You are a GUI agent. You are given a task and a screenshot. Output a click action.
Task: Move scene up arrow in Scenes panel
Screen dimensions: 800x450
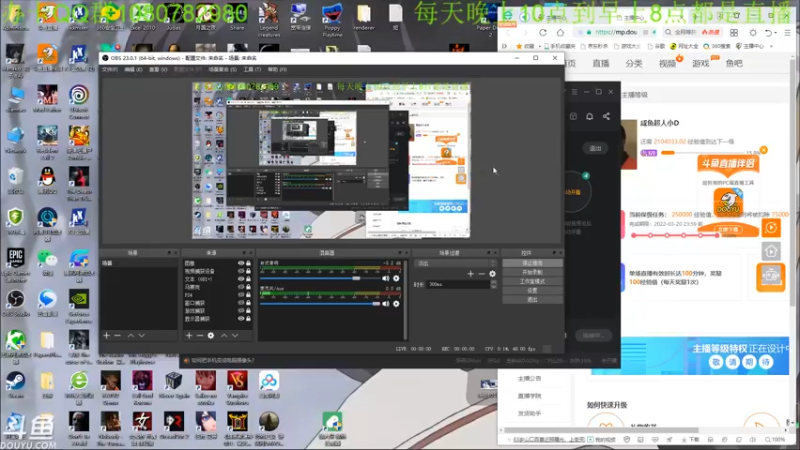131,335
